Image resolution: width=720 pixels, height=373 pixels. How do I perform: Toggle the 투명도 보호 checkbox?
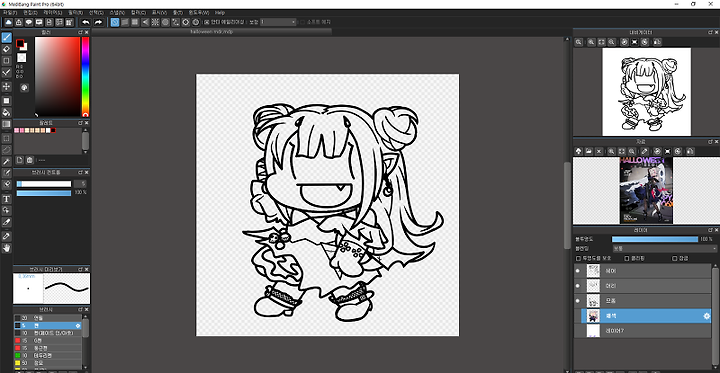579,259
